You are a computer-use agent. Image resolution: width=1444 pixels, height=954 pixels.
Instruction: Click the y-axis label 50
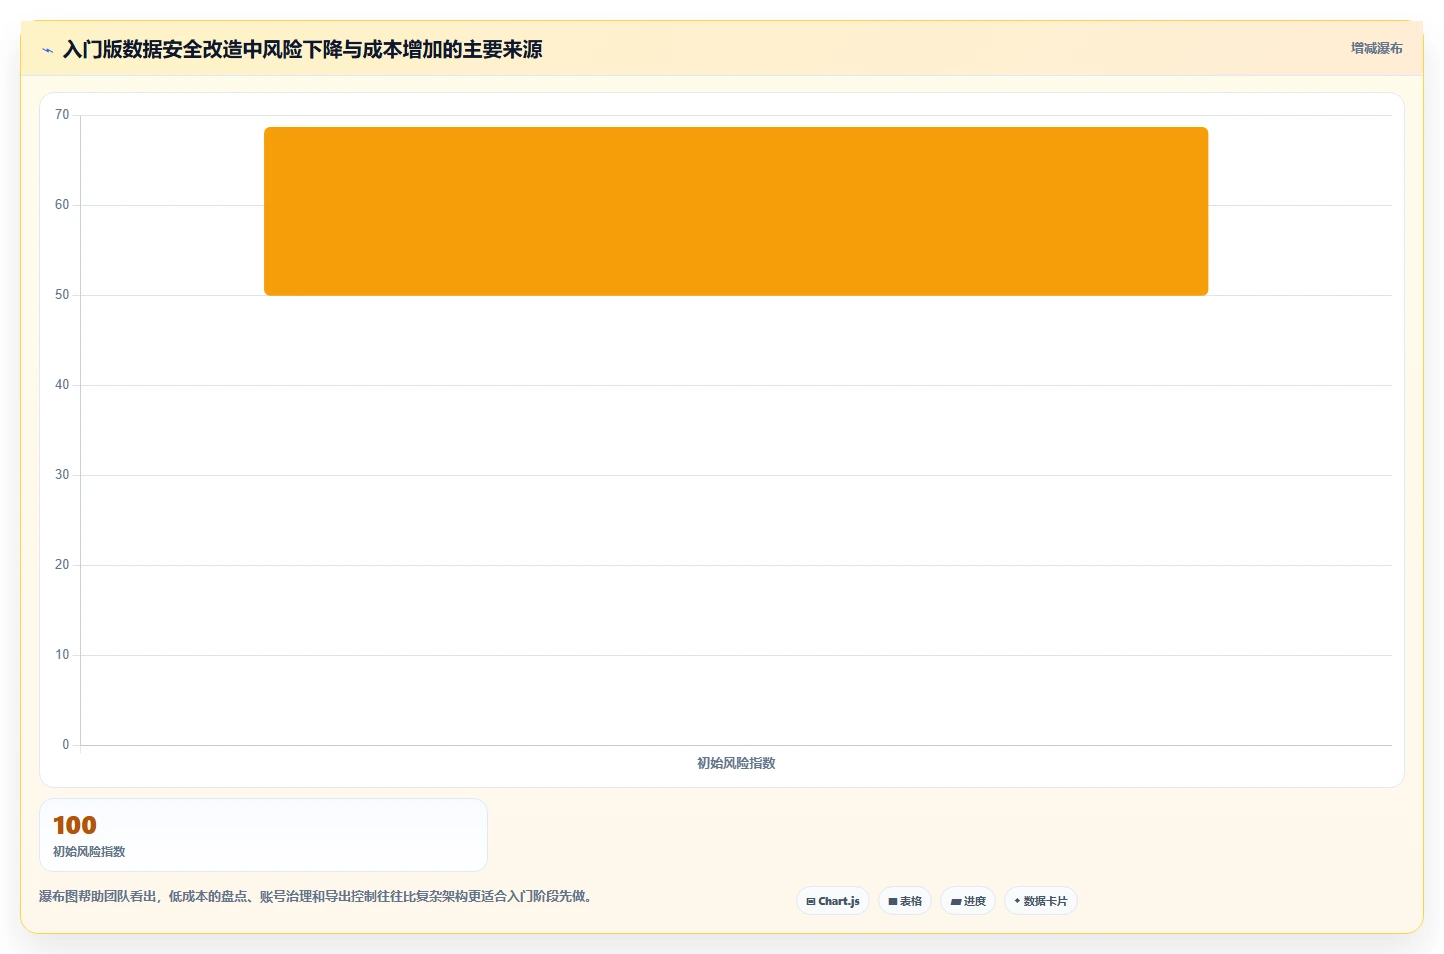coord(62,295)
